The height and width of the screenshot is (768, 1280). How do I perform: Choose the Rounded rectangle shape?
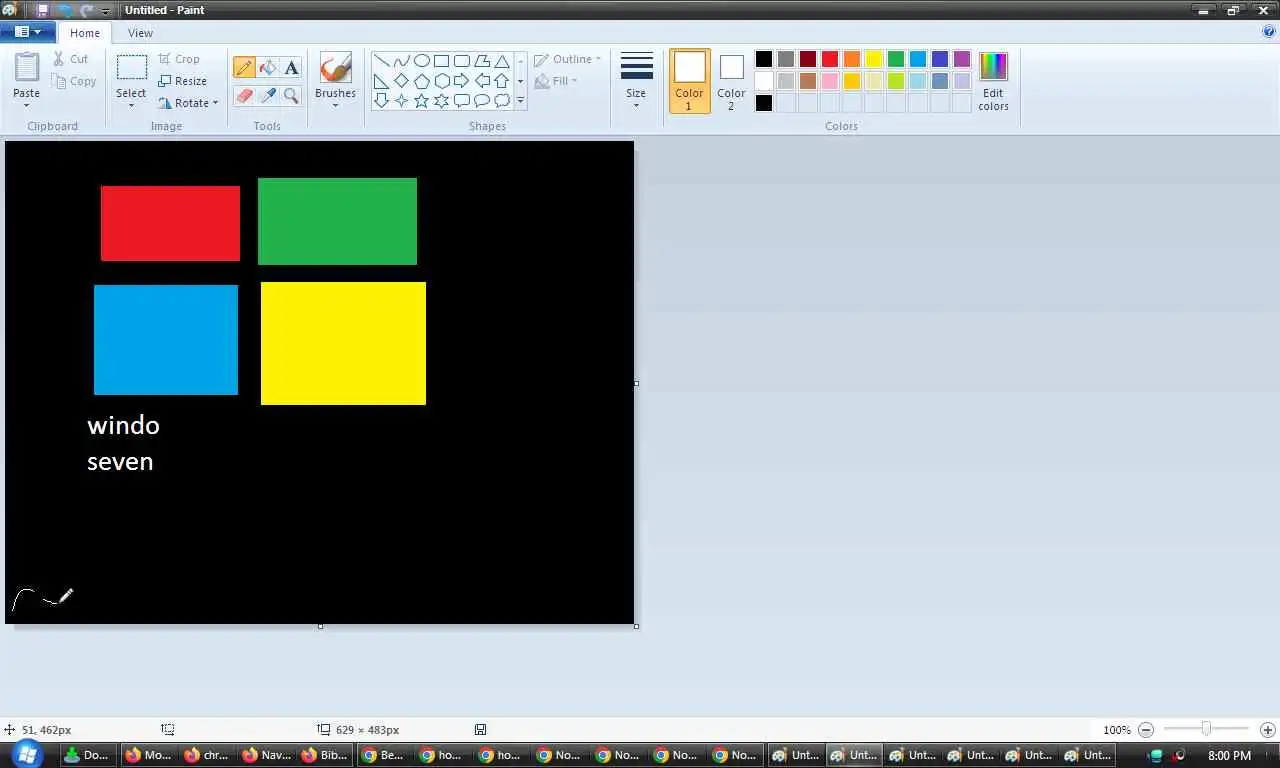coord(461,61)
